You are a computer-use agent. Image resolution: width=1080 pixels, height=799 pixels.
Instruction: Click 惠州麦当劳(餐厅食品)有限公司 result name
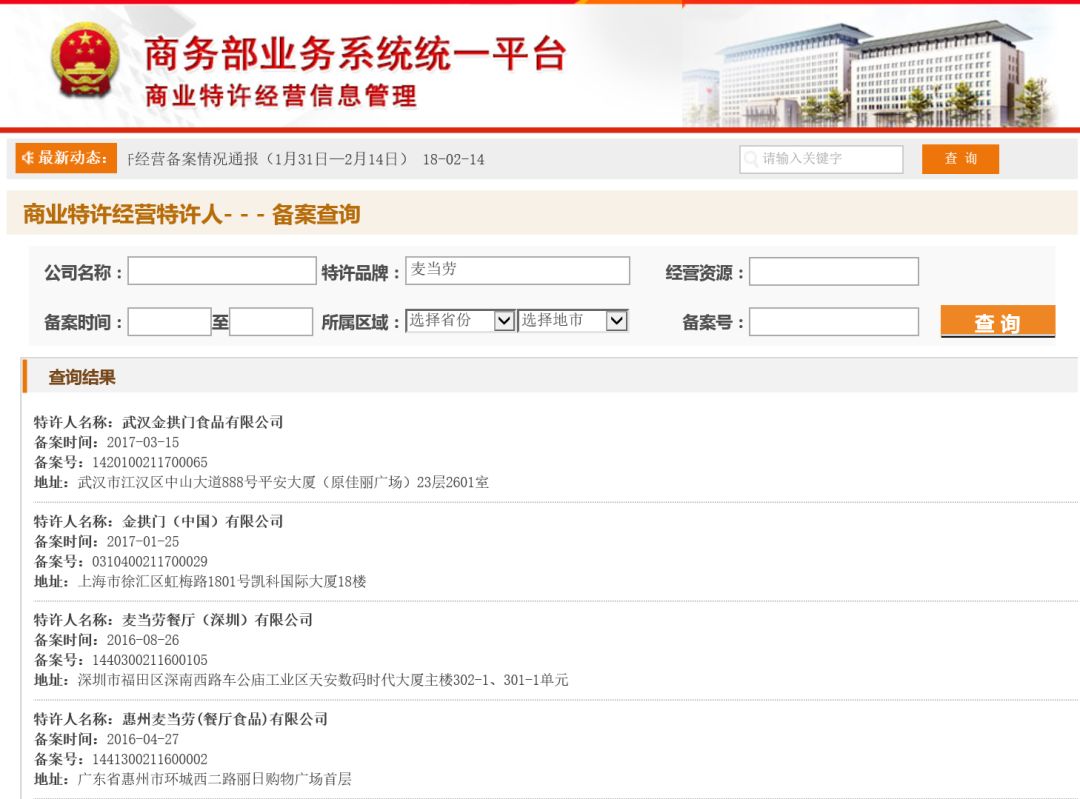pos(225,719)
